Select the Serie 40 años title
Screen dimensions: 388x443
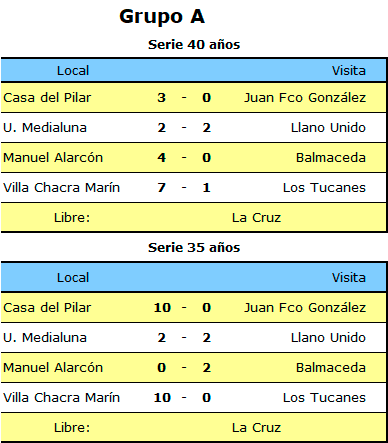point(194,45)
